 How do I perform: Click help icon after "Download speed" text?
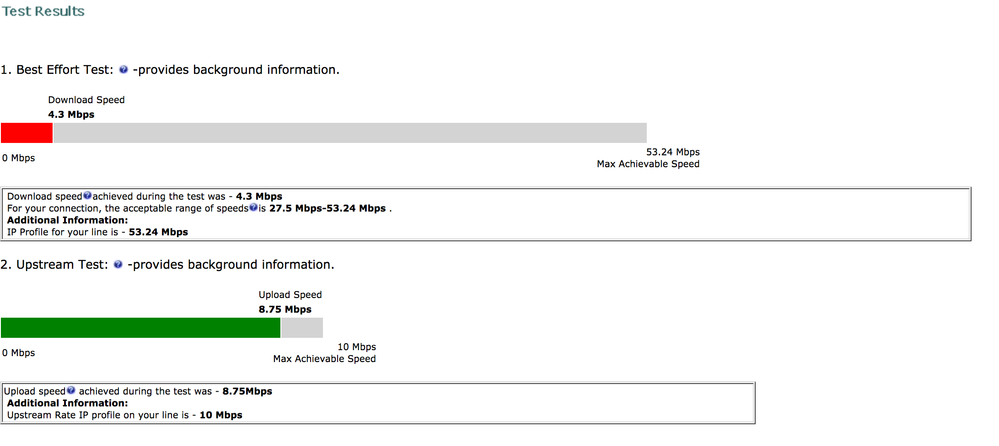coord(87,196)
